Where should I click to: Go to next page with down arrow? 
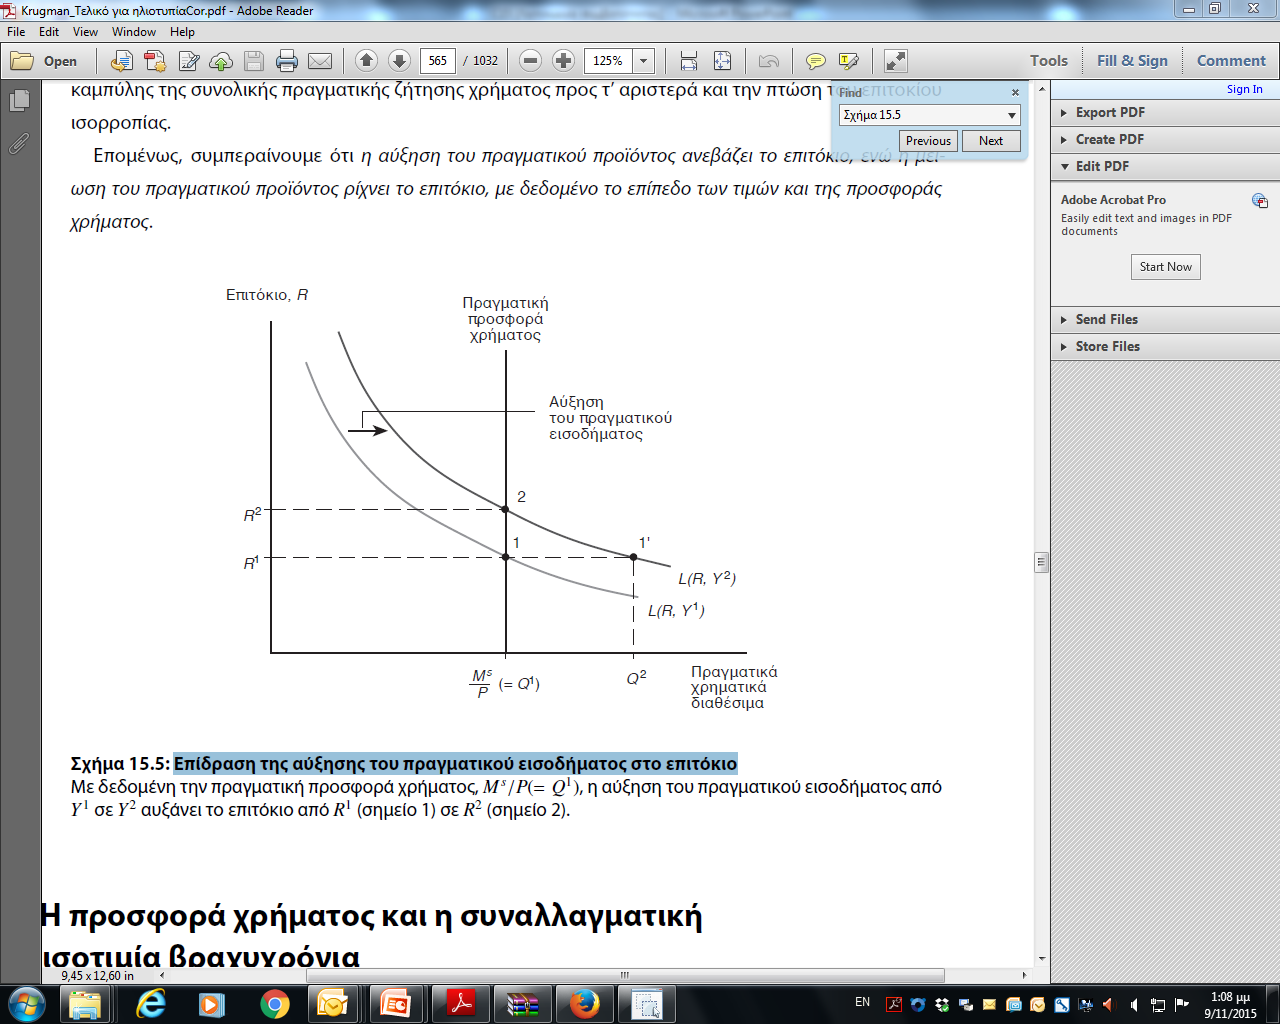click(399, 61)
